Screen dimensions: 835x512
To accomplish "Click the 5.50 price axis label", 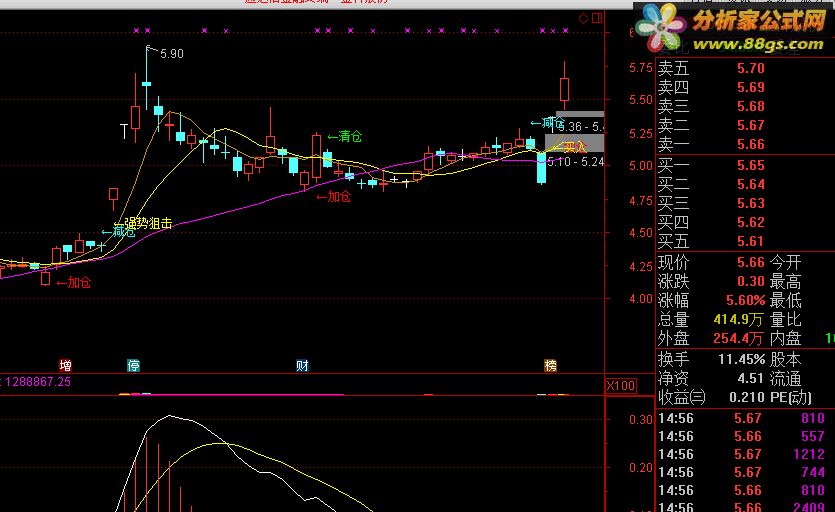I will click(x=641, y=100).
